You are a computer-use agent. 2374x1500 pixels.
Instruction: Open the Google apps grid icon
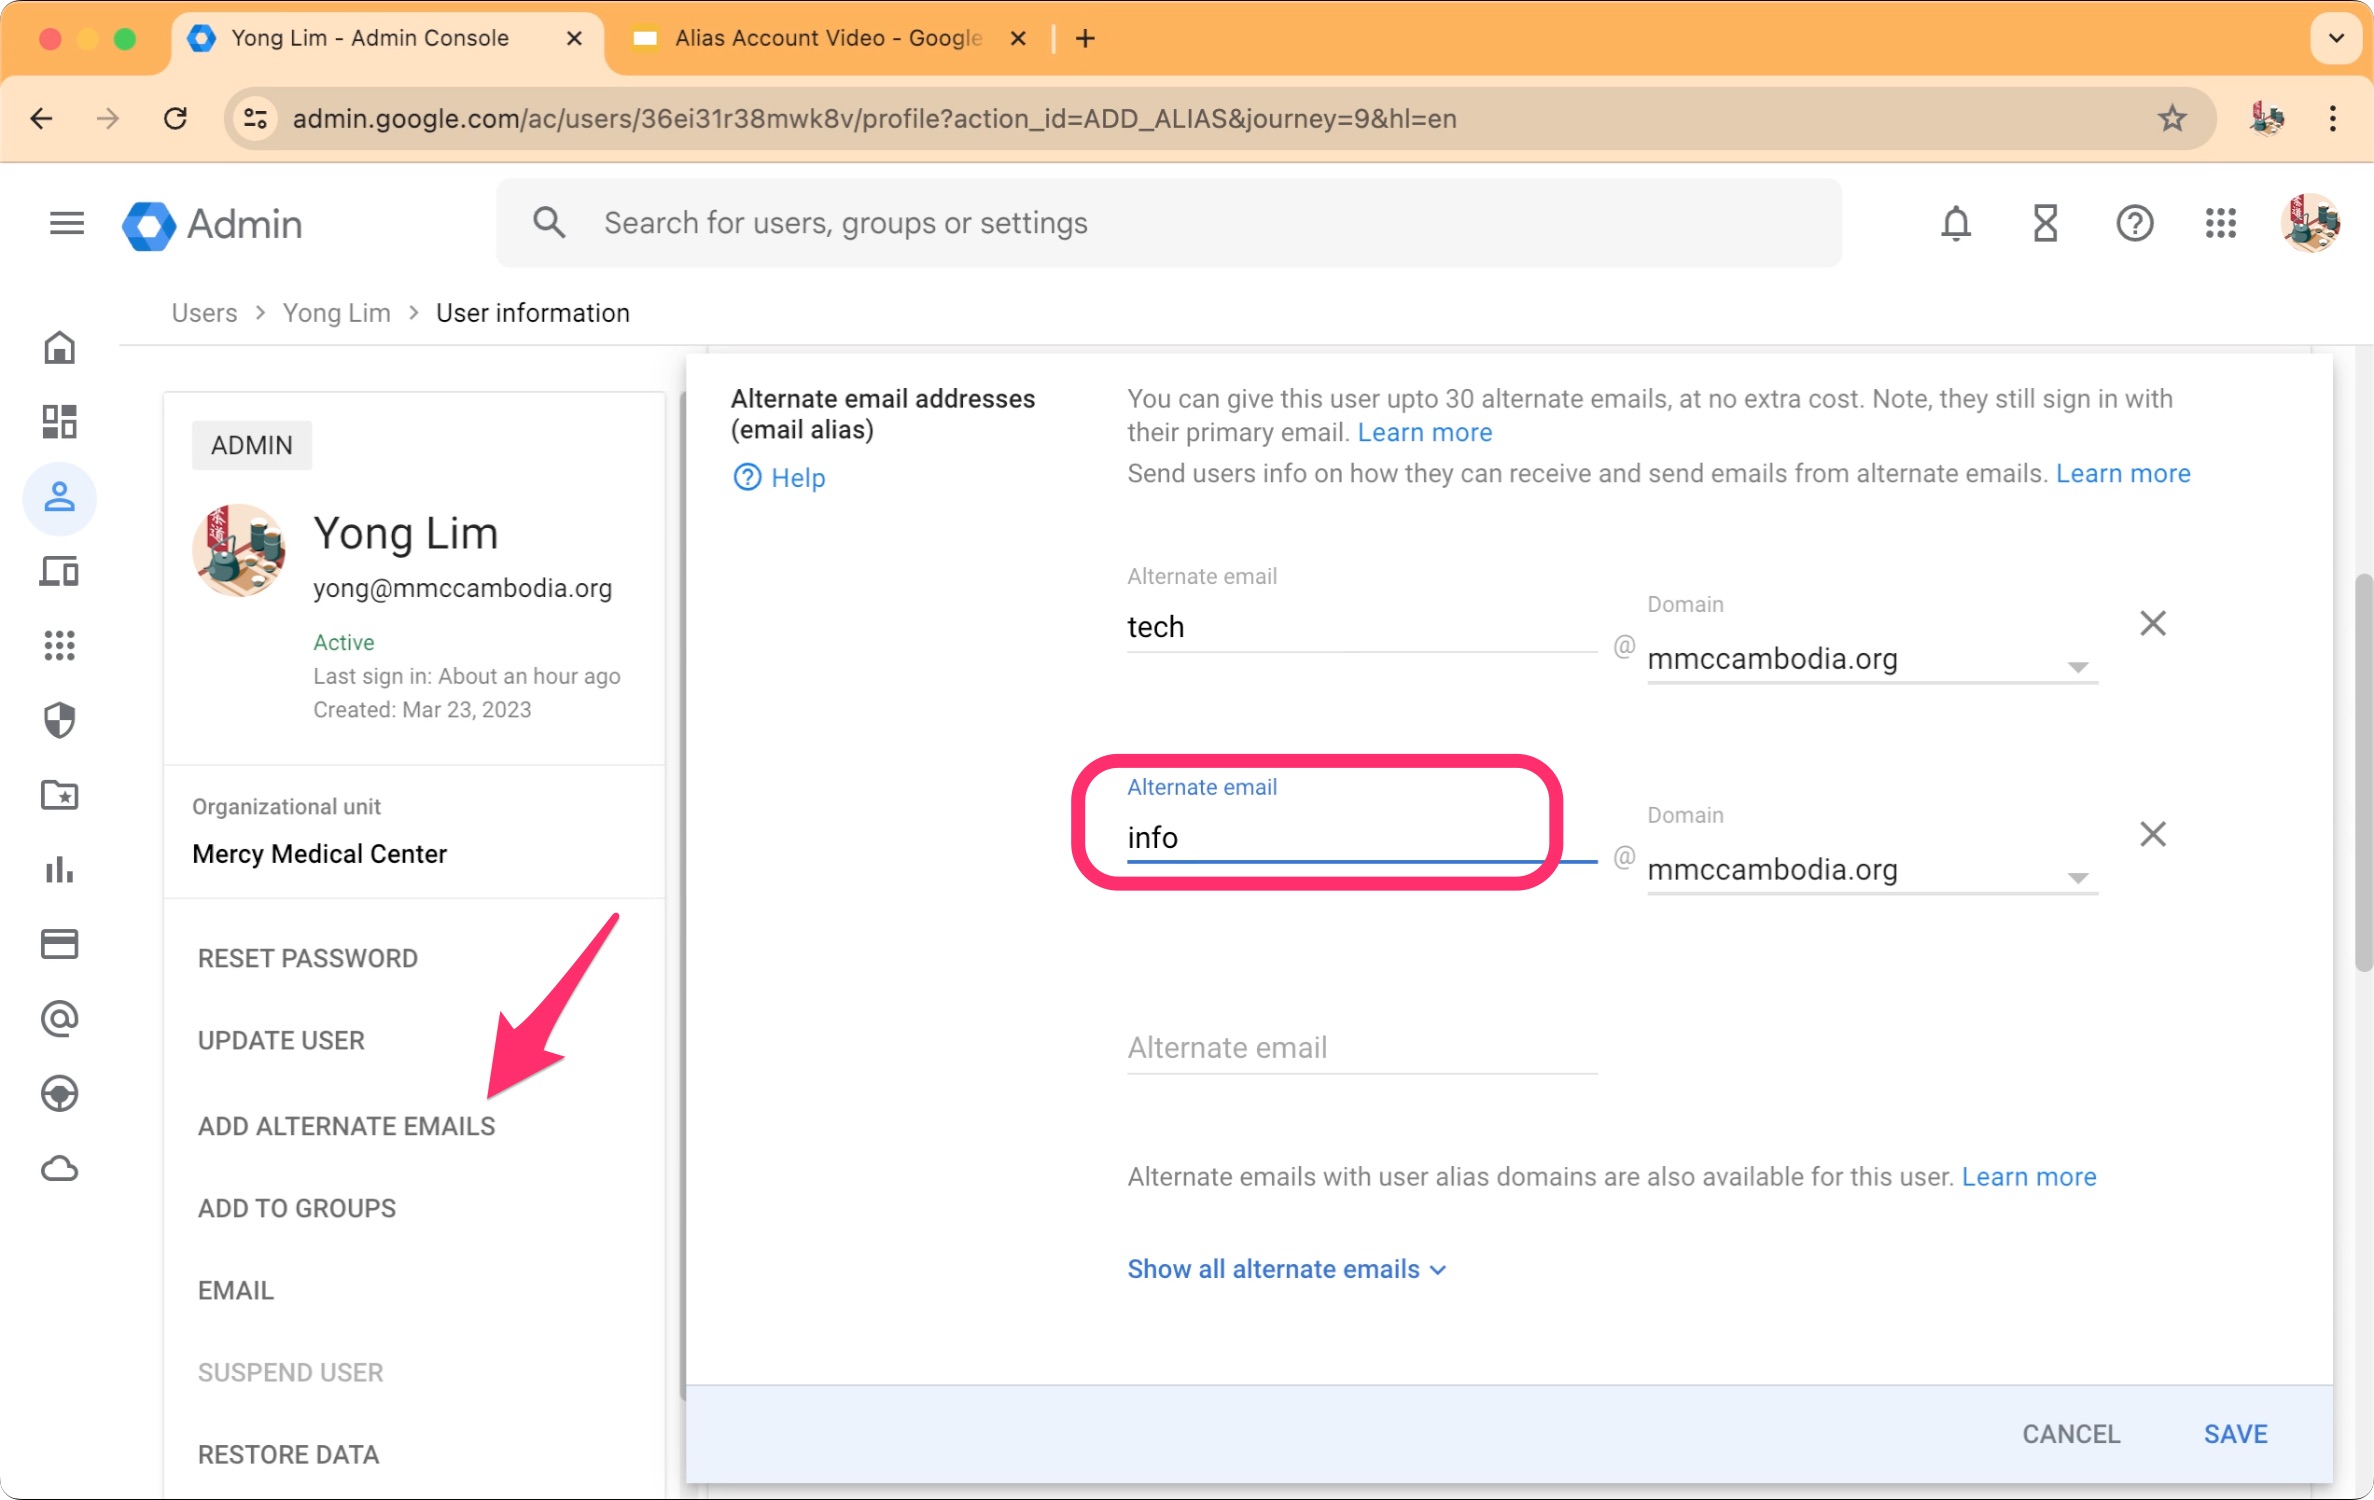coord(2221,223)
